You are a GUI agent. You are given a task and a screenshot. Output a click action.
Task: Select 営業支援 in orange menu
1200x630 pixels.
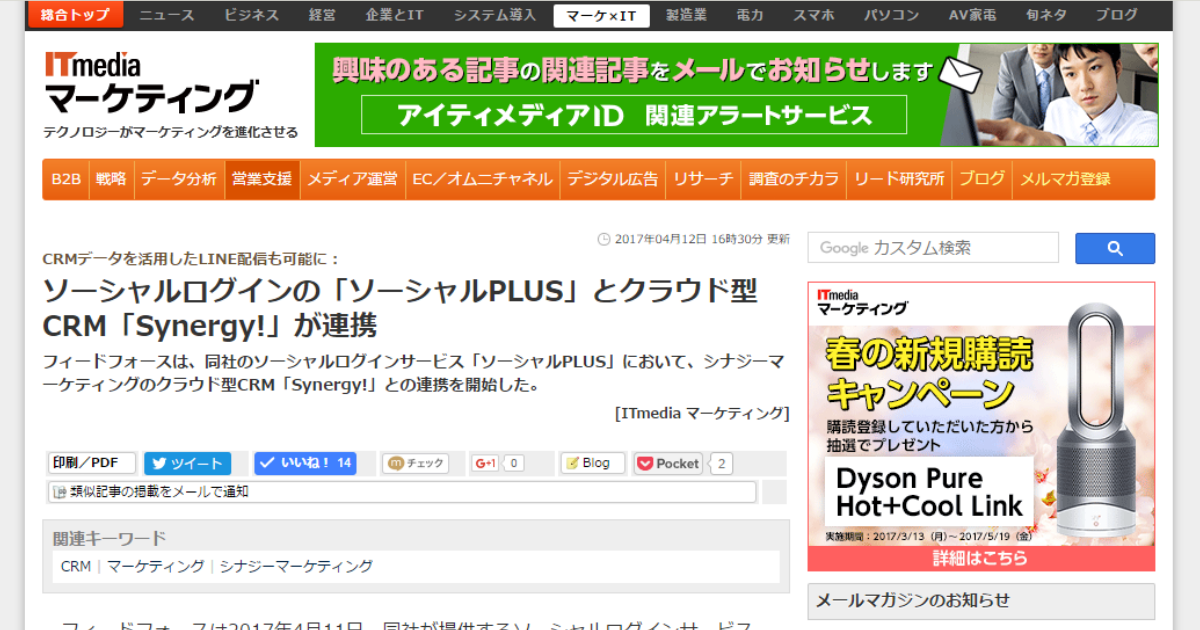pyautogui.click(x=262, y=179)
